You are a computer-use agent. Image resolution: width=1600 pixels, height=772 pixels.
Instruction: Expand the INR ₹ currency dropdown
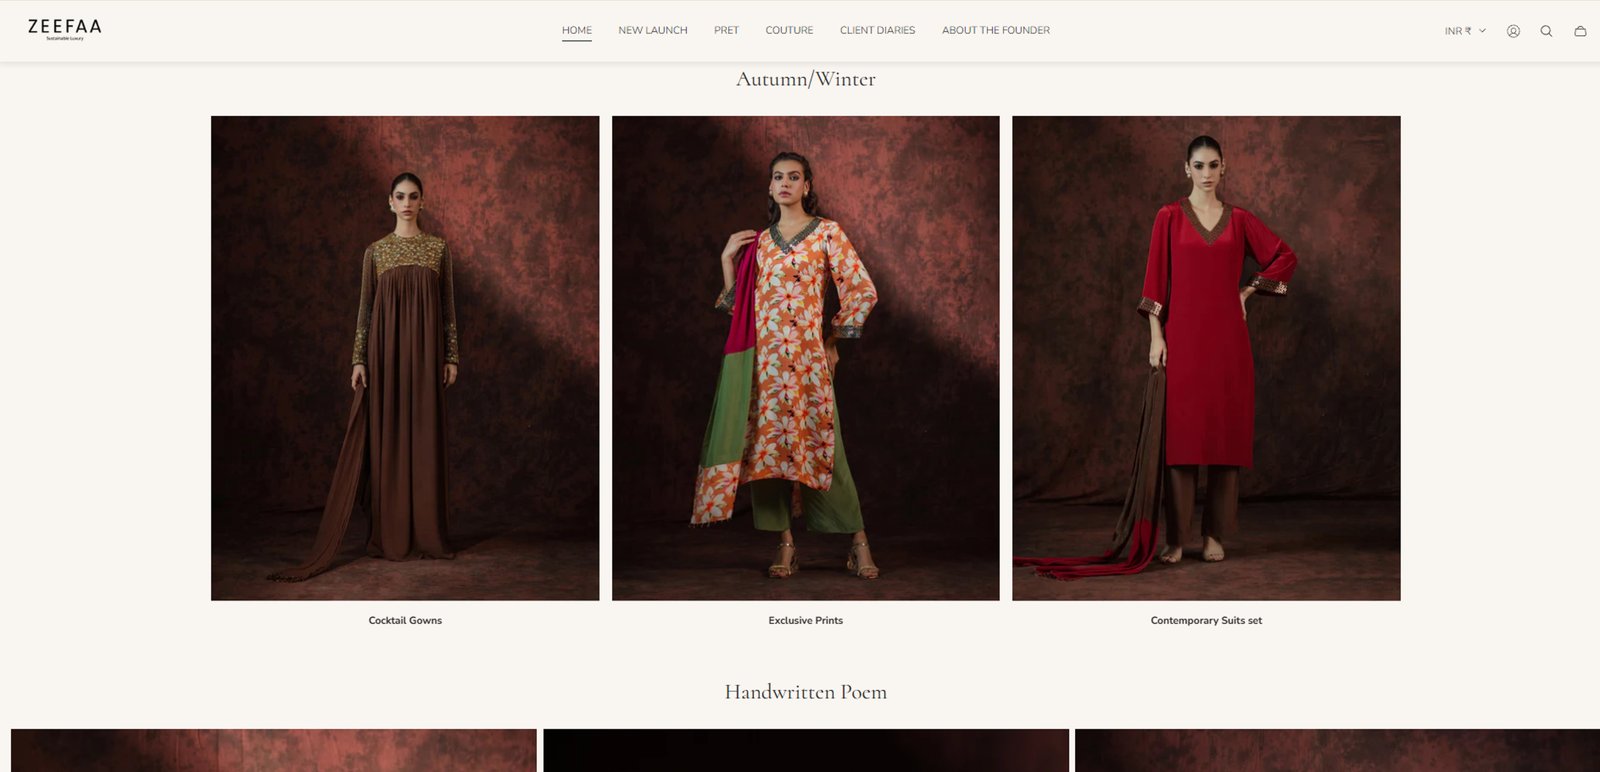(1465, 31)
